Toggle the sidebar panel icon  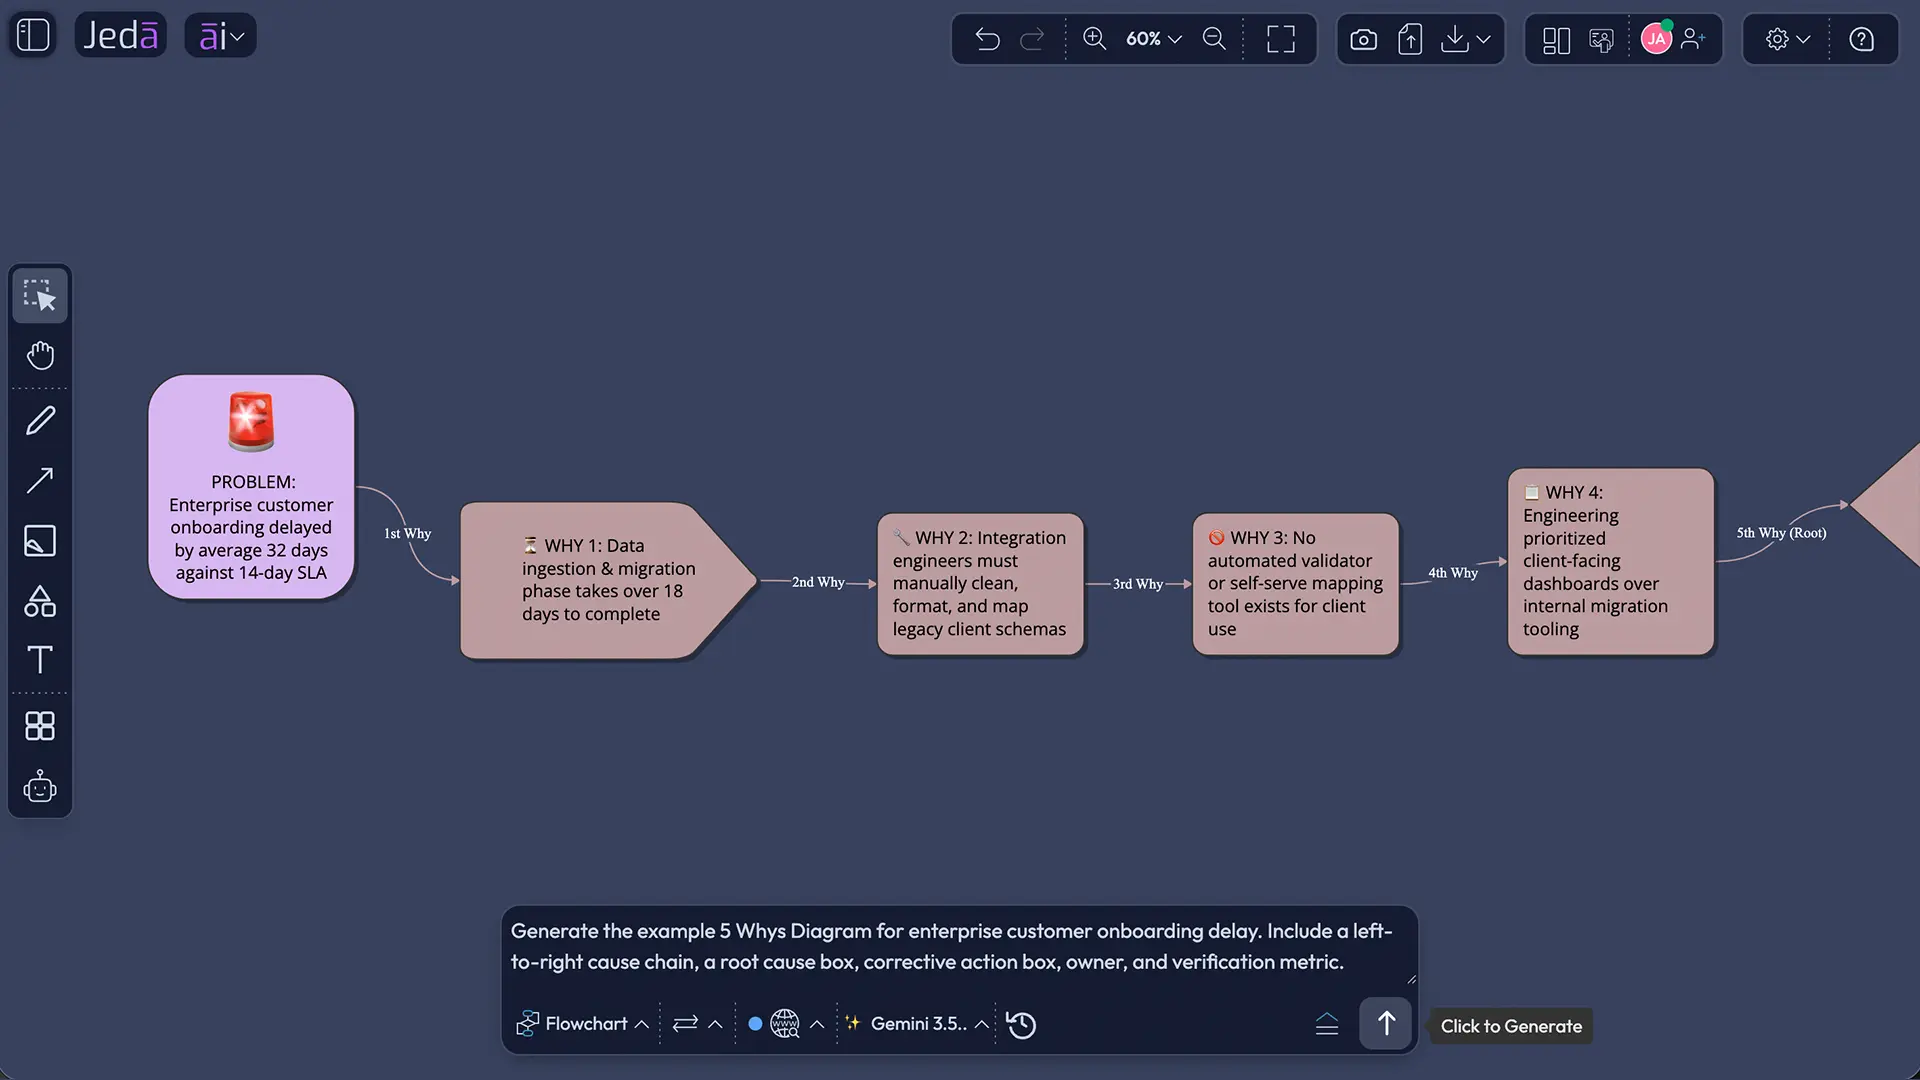coord(33,35)
